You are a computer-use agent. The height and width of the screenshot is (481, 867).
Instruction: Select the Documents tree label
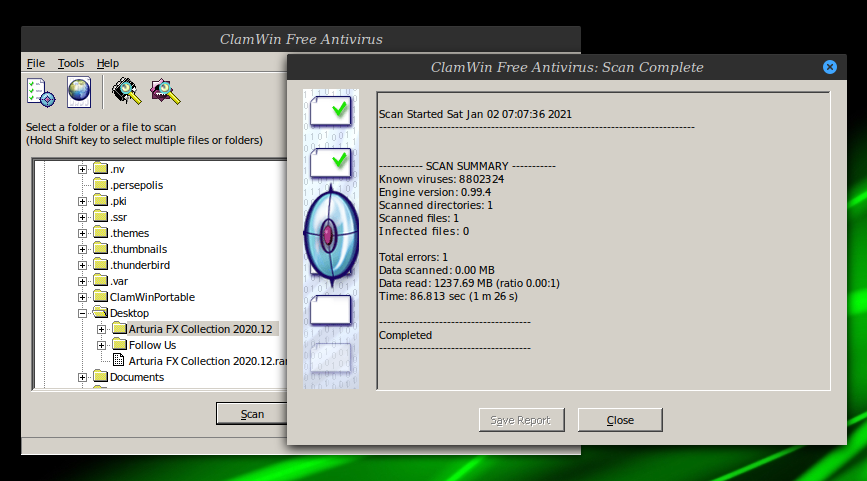click(x=137, y=377)
